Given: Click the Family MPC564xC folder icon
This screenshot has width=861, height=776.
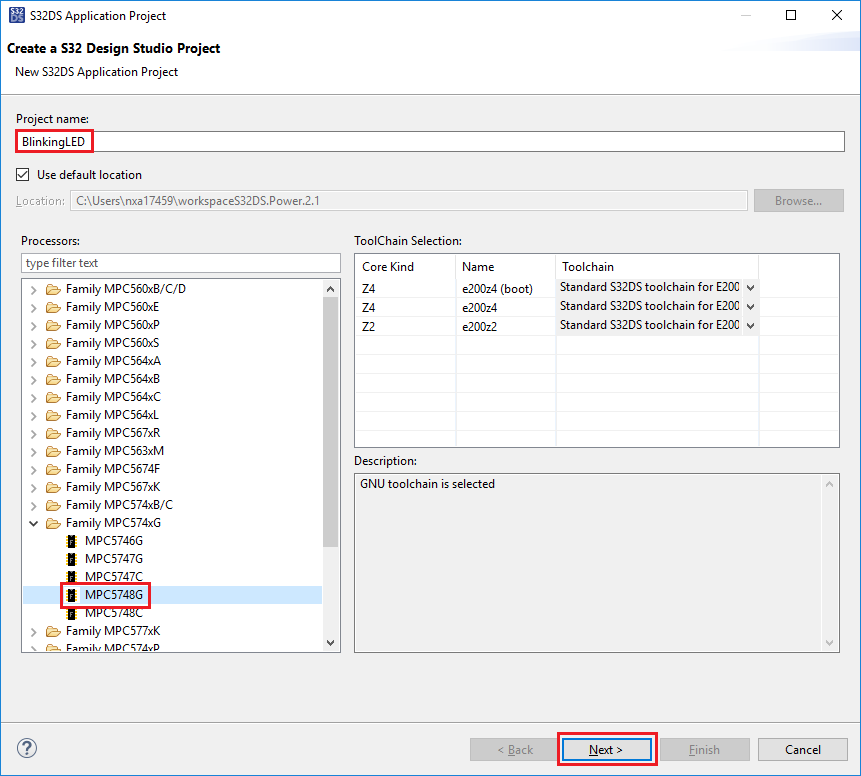Looking at the screenshot, I should 53,397.
